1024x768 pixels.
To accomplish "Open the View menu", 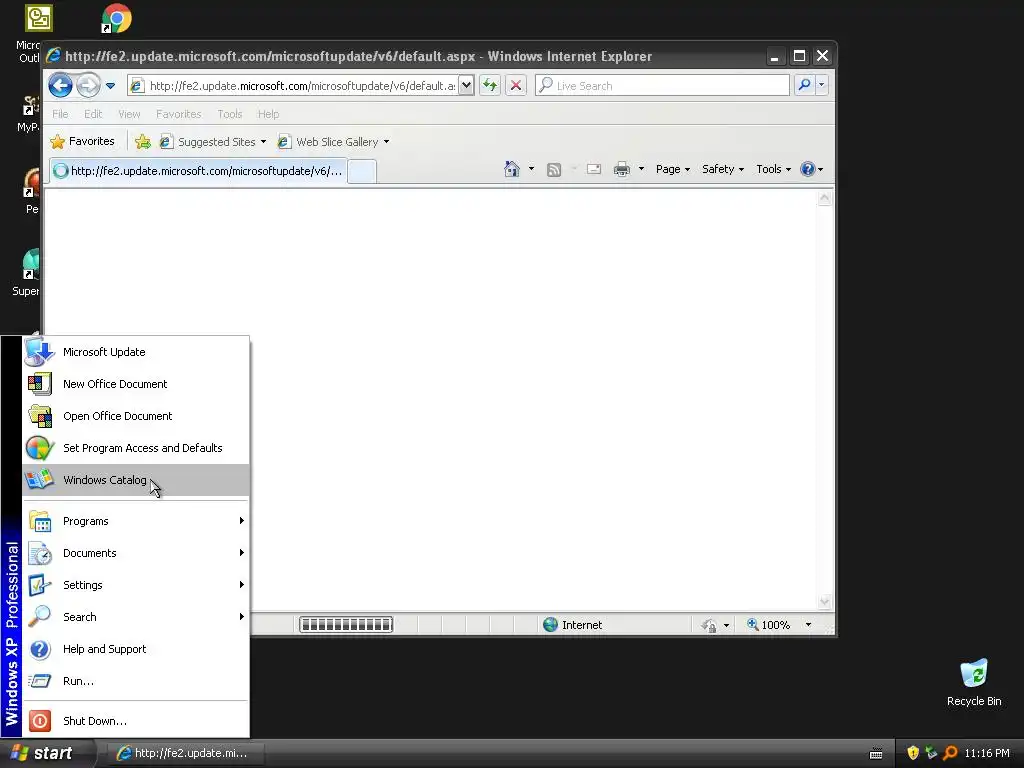I will click(x=129, y=114).
